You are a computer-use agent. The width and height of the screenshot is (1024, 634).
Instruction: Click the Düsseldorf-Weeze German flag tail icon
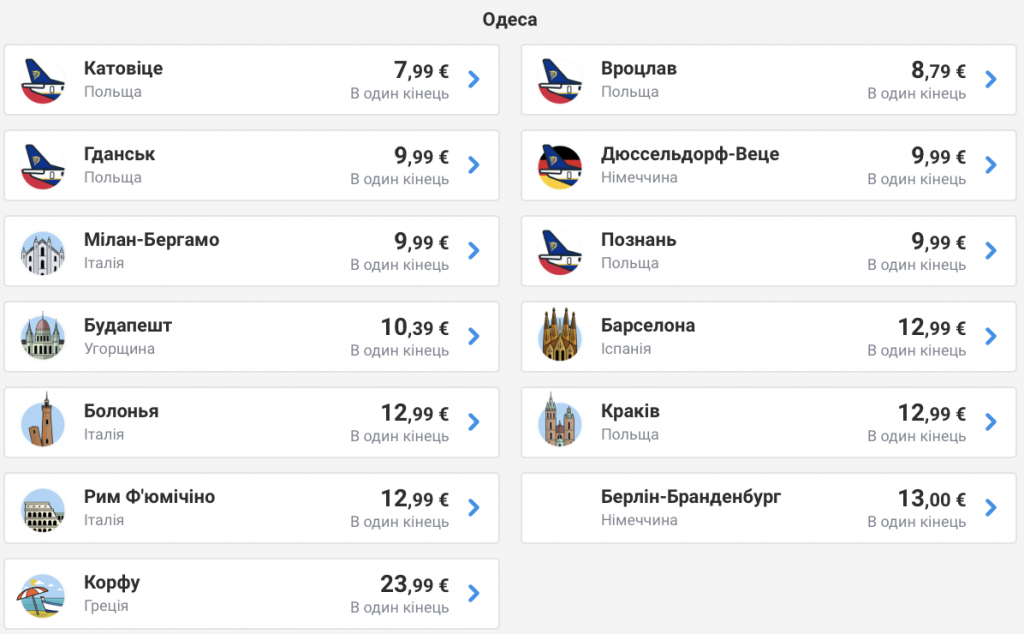point(560,166)
